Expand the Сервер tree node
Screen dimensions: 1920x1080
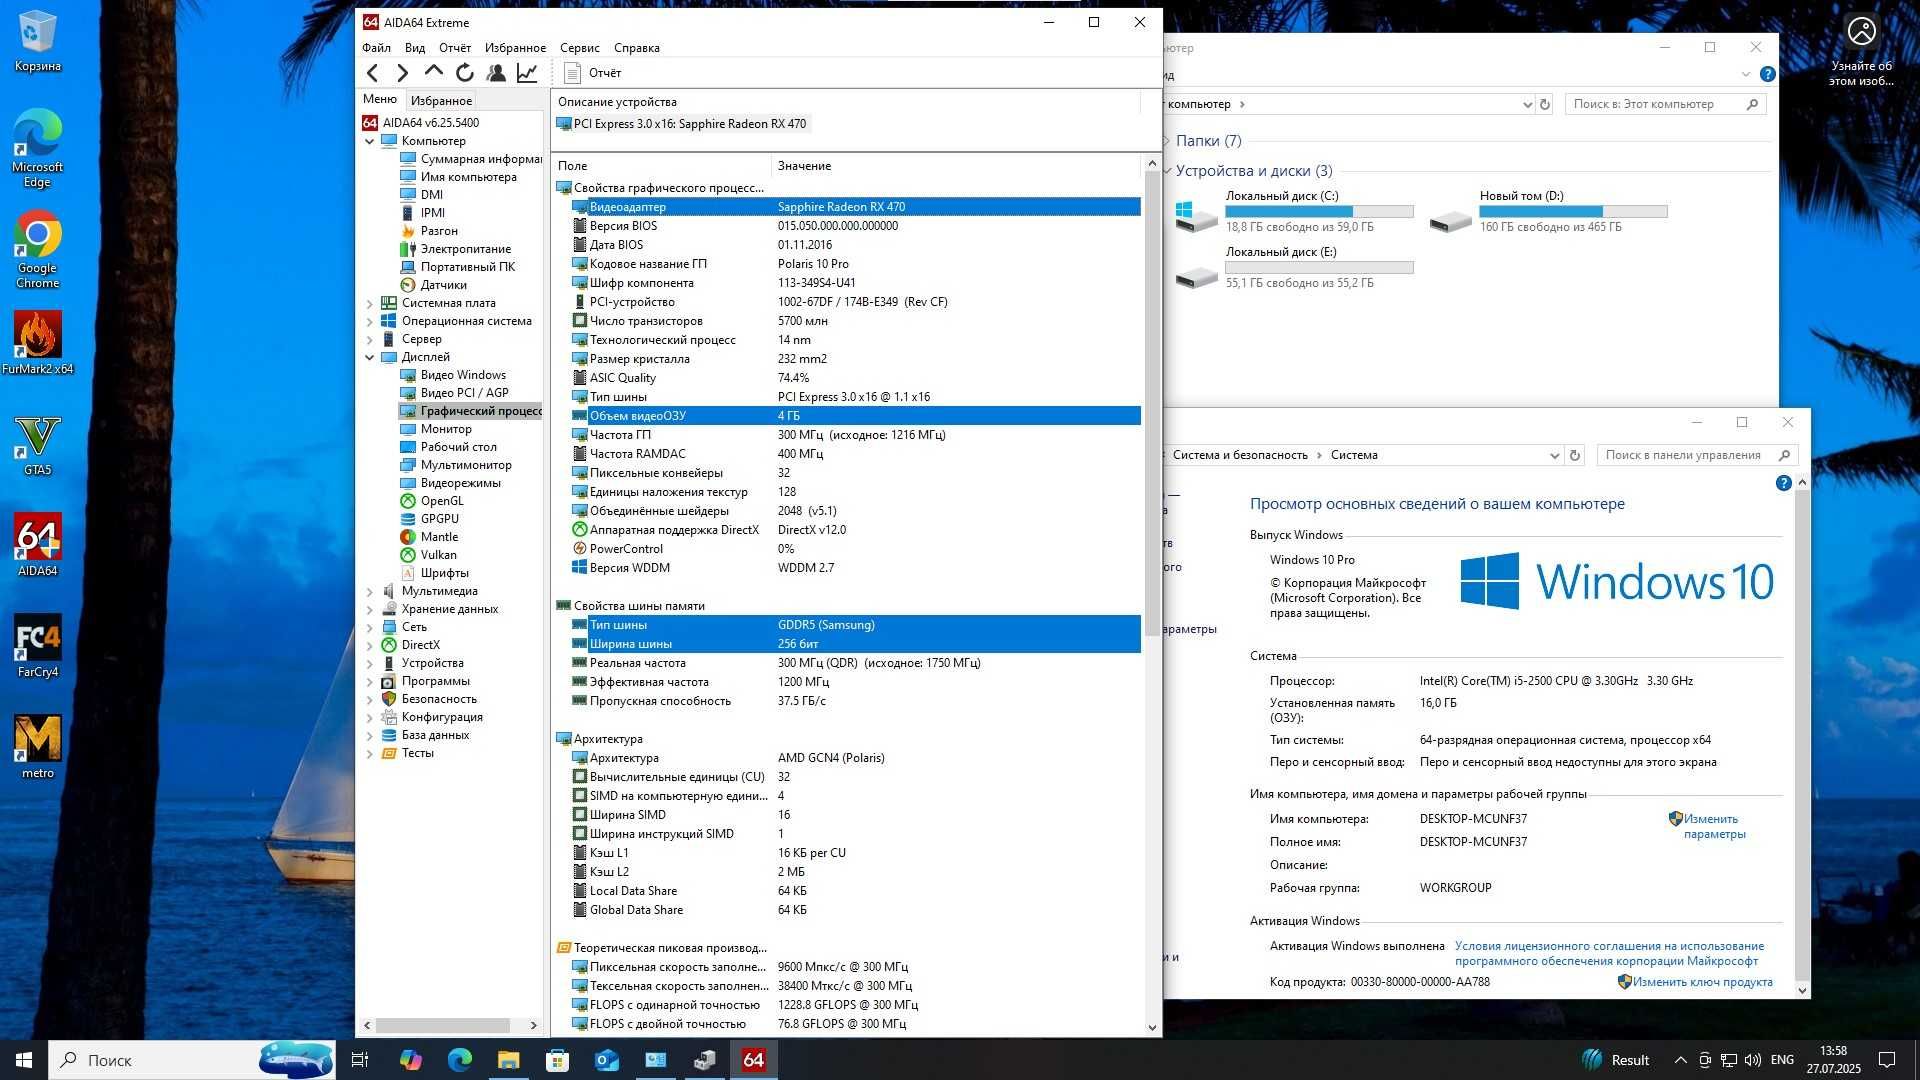click(x=369, y=339)
